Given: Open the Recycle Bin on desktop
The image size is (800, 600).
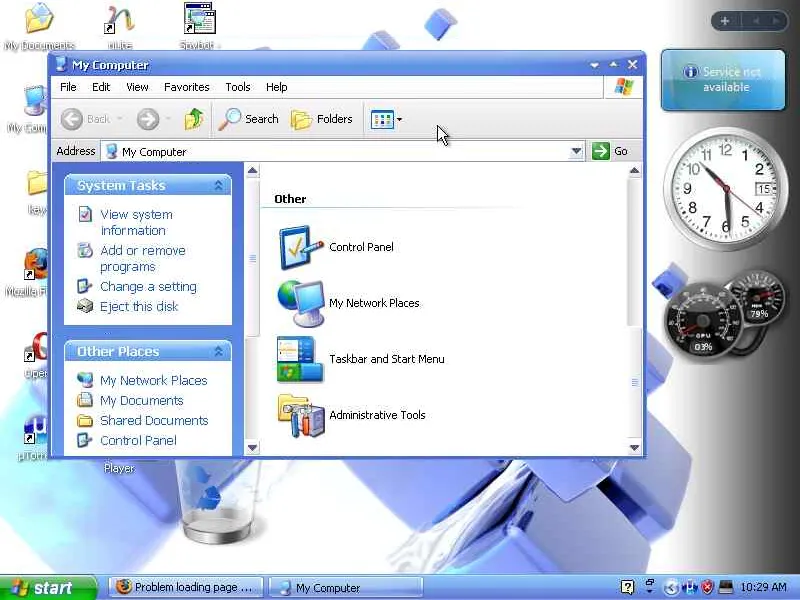Looking at the screenshot, I should 220,503.
